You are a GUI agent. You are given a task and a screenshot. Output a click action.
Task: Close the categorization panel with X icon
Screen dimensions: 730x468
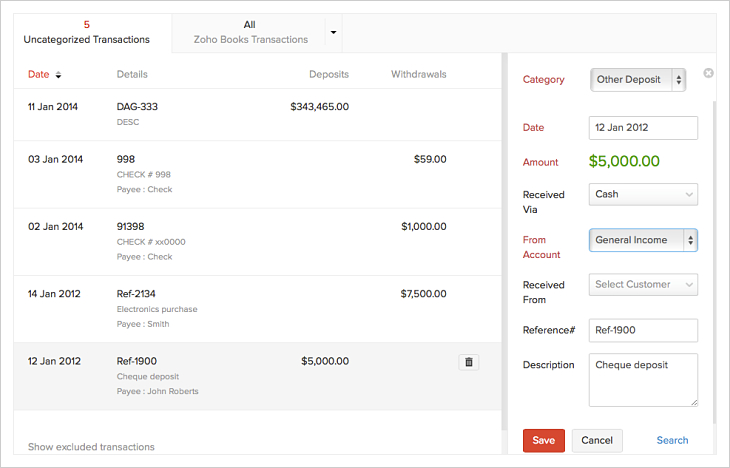click(708, 73)
